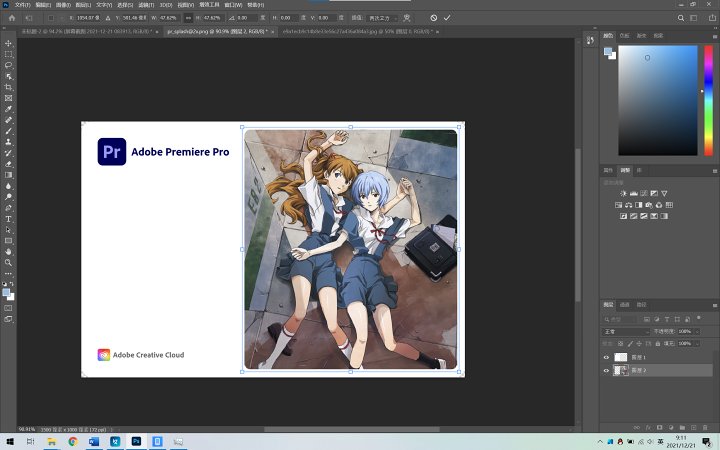Image resolution: width=720 pixels, height=450 pixels.
Task: Open the interpolation method dropdown
Action: click(x=382, y=18)
